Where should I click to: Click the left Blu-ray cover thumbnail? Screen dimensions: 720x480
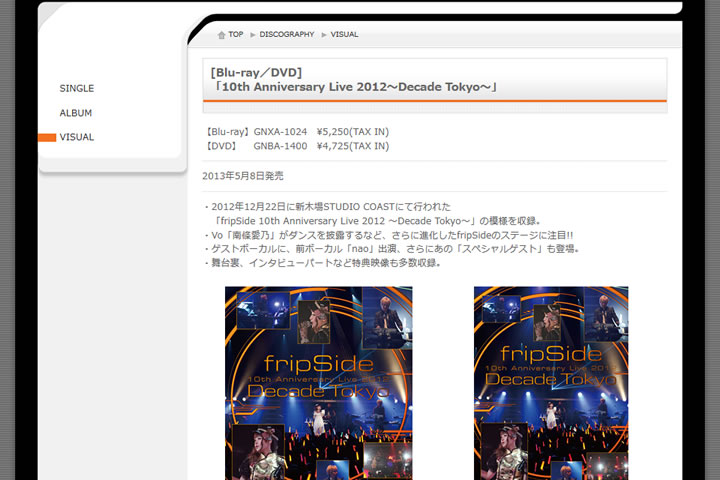[x=319, y=383]
